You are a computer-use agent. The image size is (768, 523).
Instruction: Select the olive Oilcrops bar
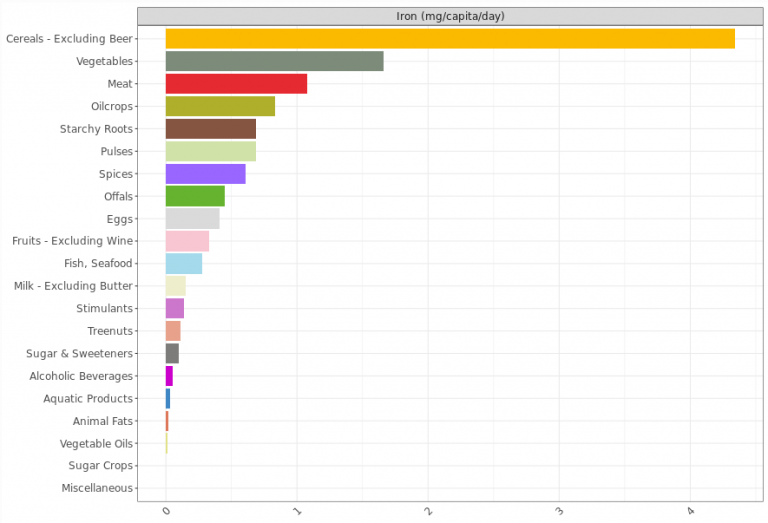tap(220, 106)
